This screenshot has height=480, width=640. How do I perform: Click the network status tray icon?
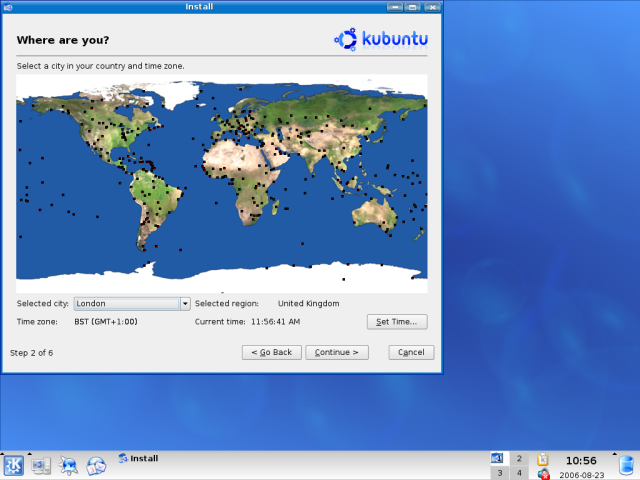[x=543, y=474]
